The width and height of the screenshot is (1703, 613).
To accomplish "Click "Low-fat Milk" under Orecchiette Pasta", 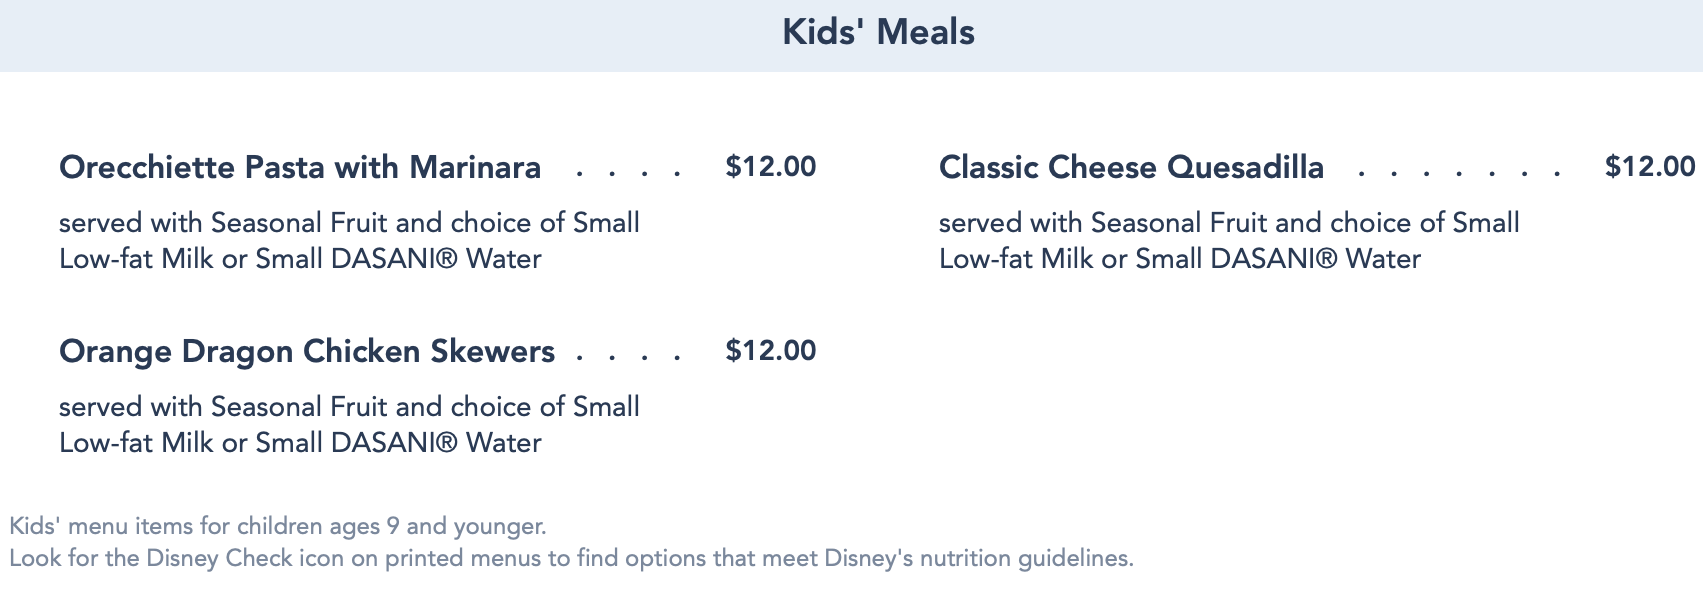I will click(x=136, y=259).
